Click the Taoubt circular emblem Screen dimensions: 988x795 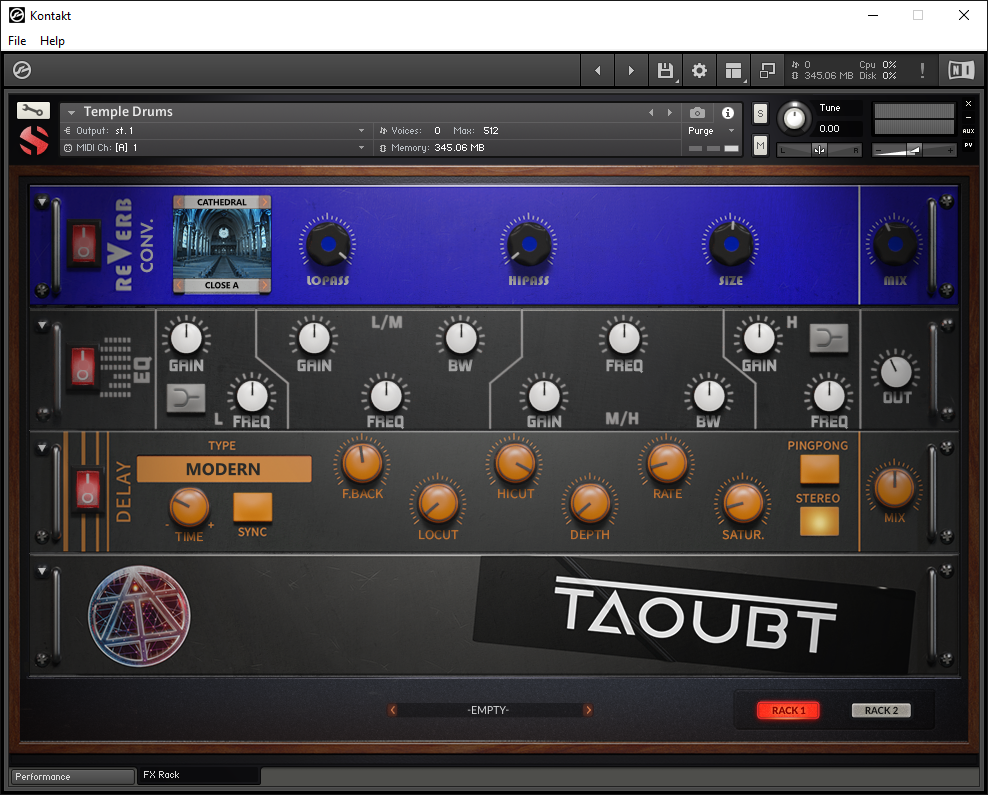[139, 615]
